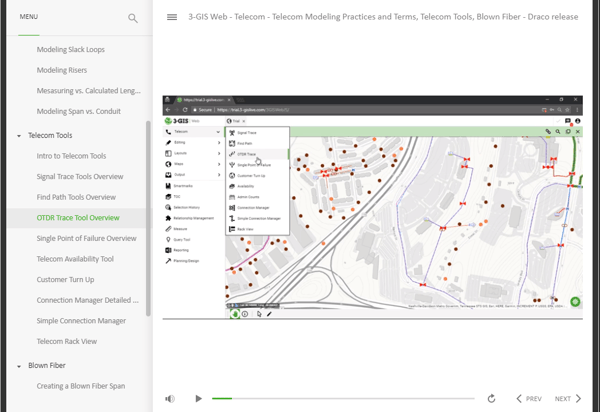Choose Simple Connection Manager in the flyout menu

255,218
